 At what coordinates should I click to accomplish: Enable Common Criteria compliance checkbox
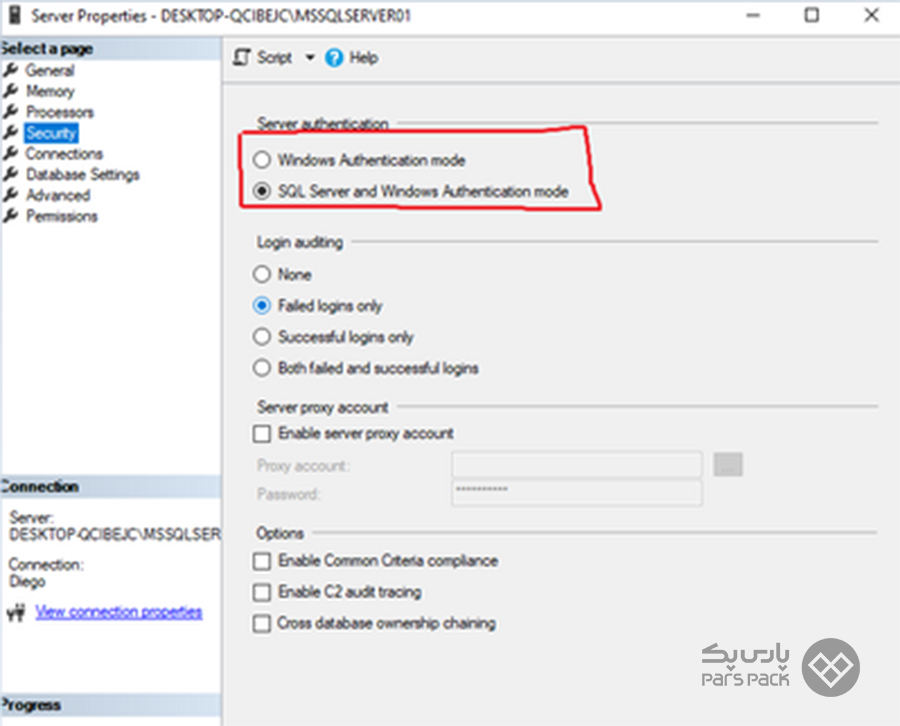coord(262,561)
